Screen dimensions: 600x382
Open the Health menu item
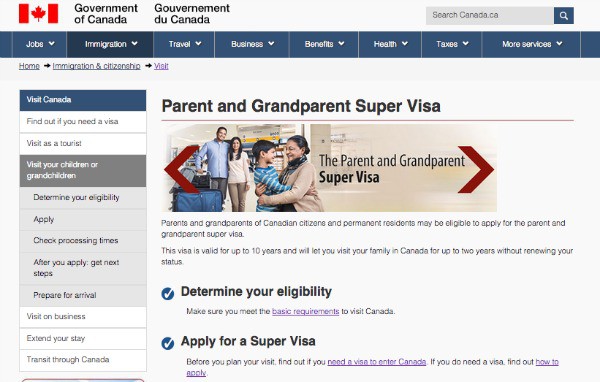[x=390, y=44]
